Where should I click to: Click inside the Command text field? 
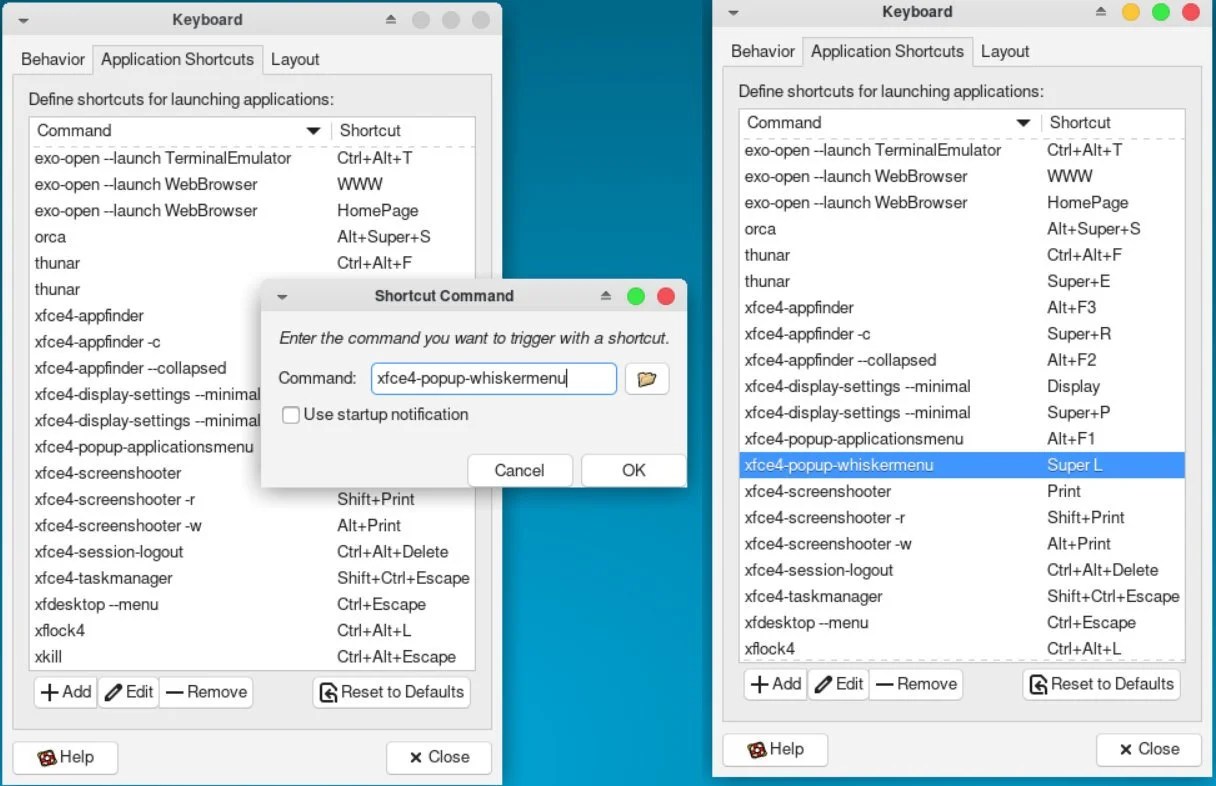(x=490, y=378)
